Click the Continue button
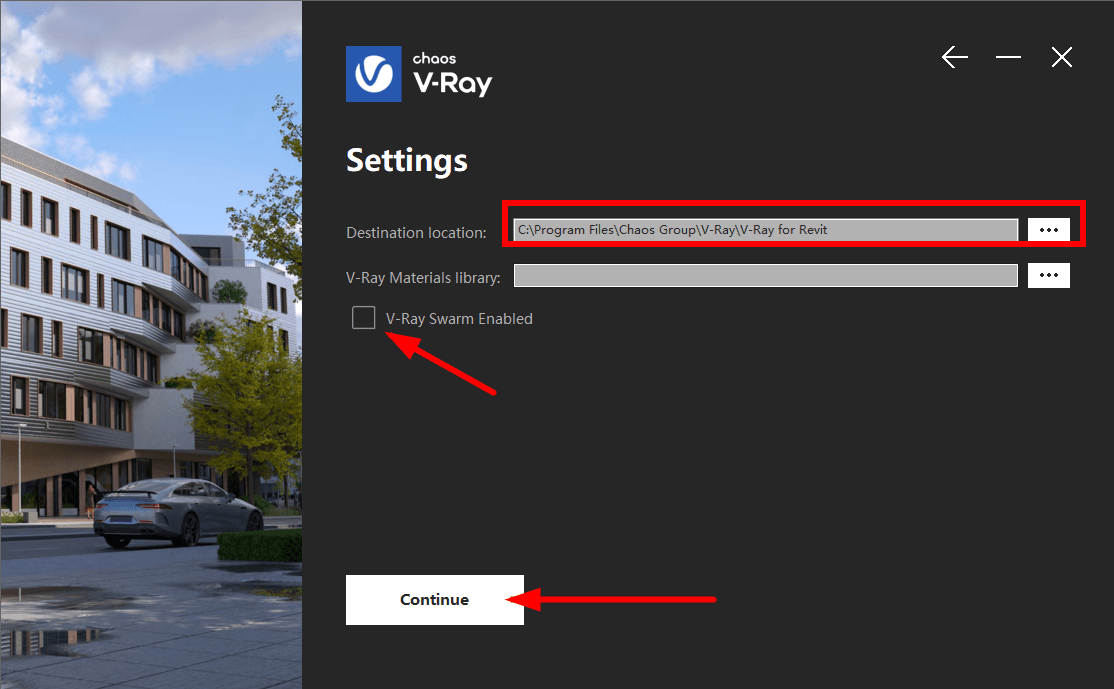The image size is (1114, 689). pos(435,600)
